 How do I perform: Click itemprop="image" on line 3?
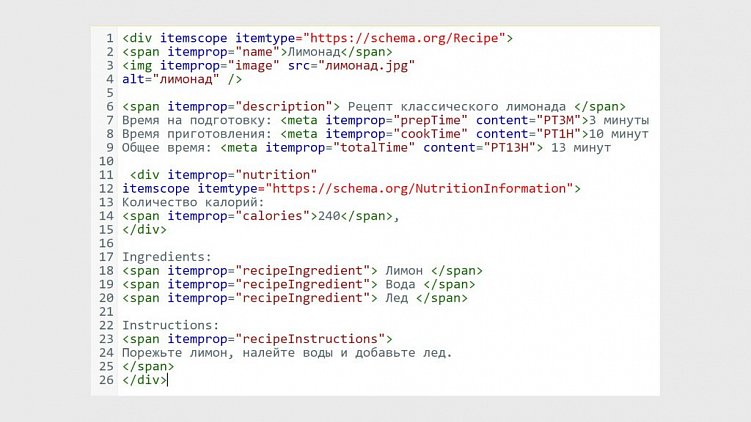tap(219, 66)
